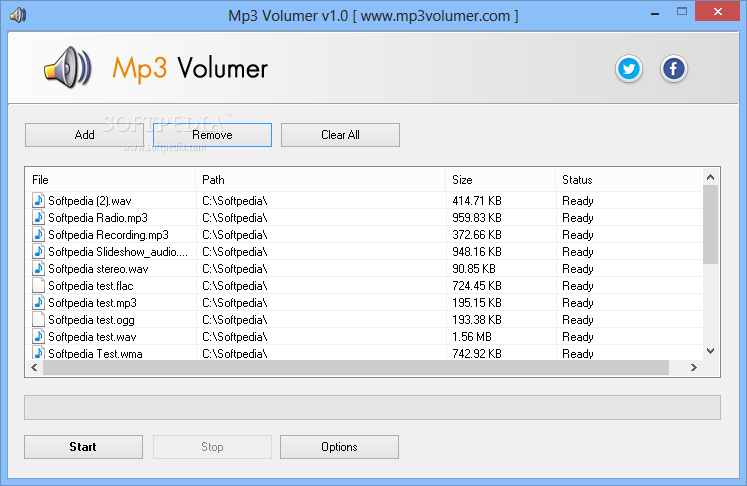
Task: Click the Add button
Action: point(84,135)
